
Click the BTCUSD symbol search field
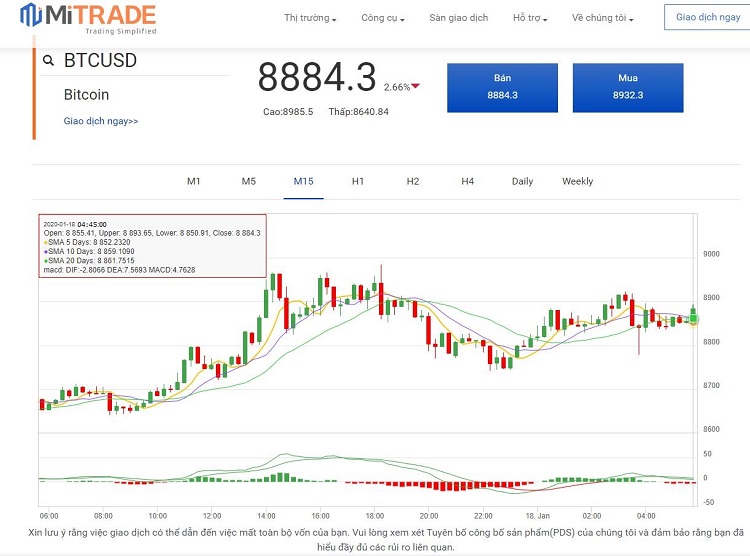[140, 61]
